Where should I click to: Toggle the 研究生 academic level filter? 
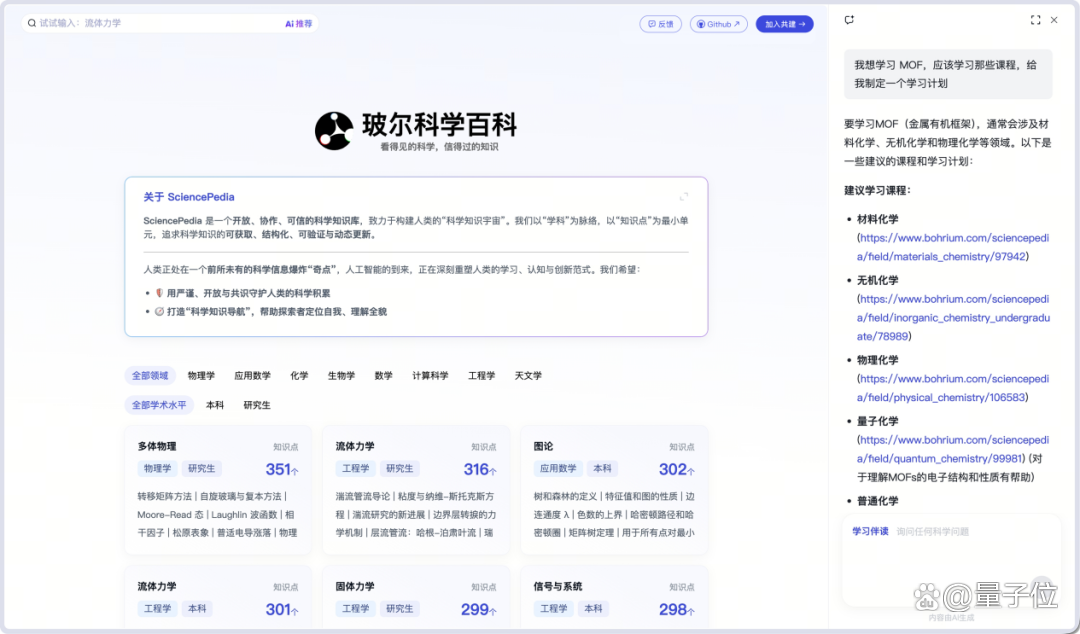pyautogui.click(x=257, y=405)
